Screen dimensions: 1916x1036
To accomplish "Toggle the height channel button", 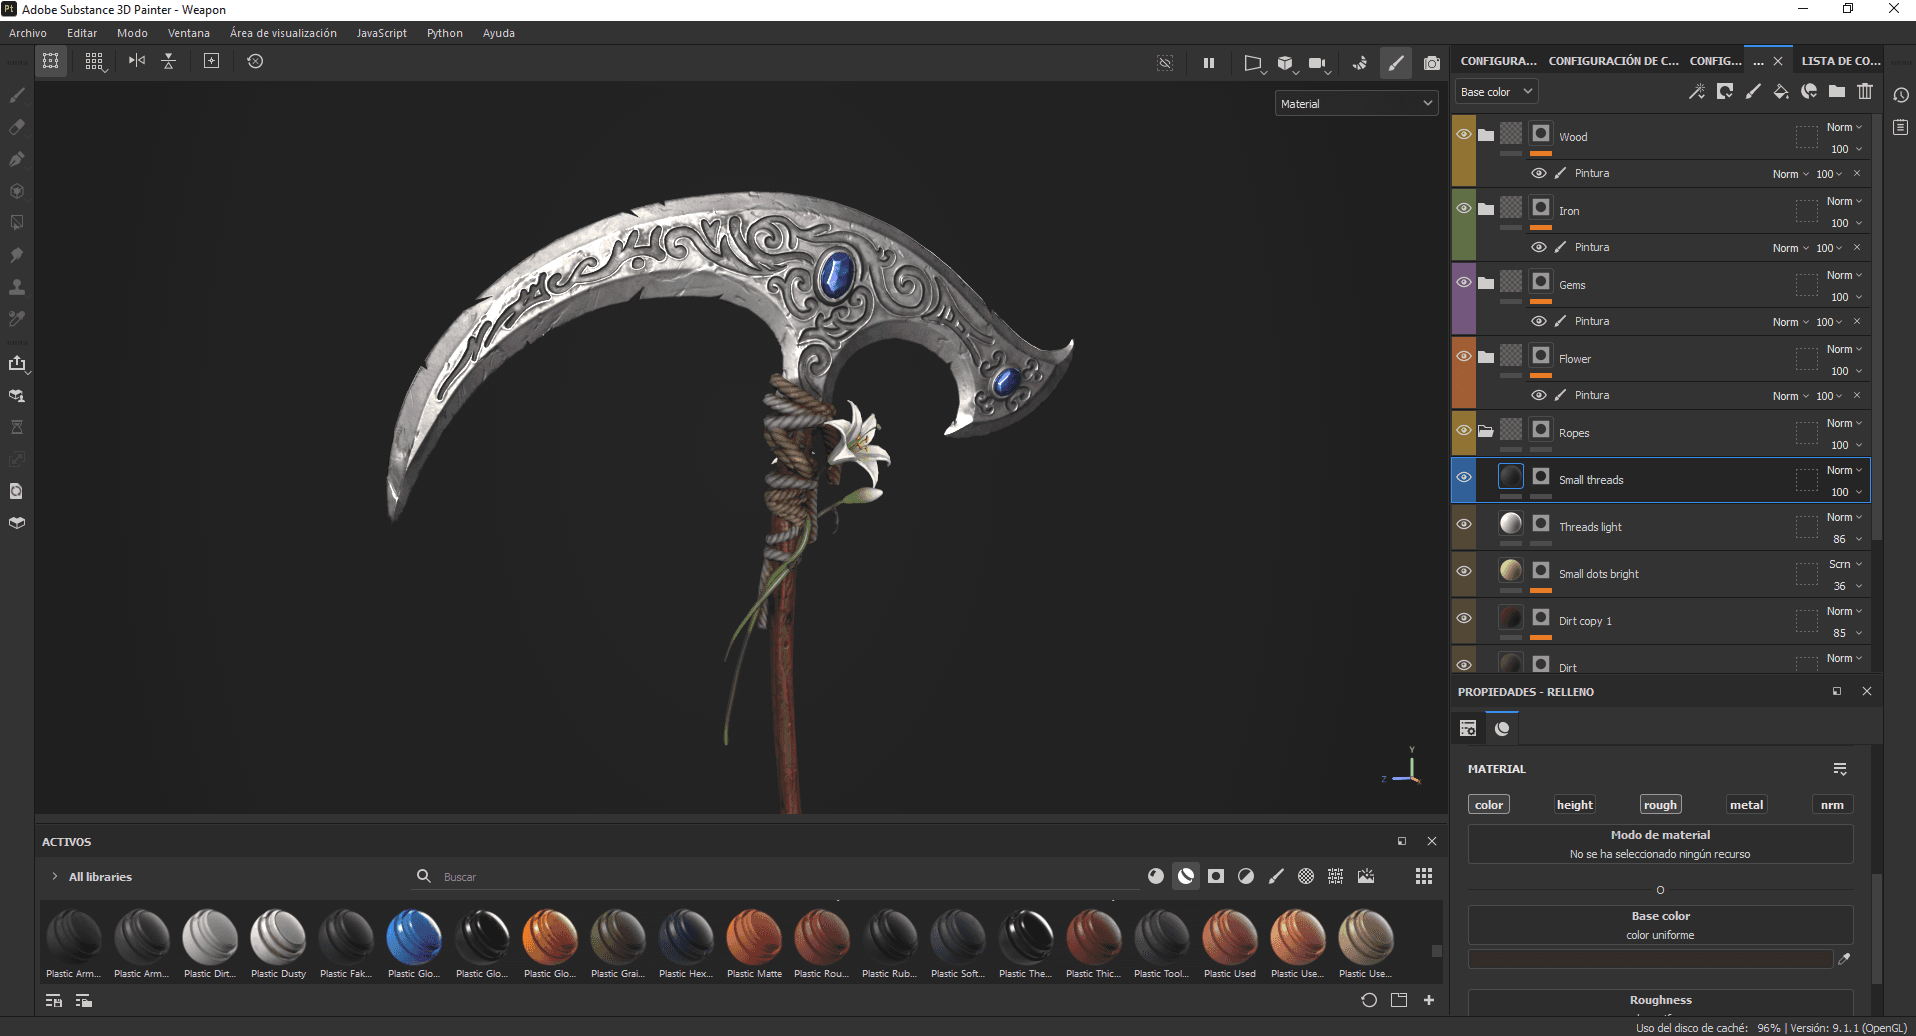I will click(x=1574, y=805).
